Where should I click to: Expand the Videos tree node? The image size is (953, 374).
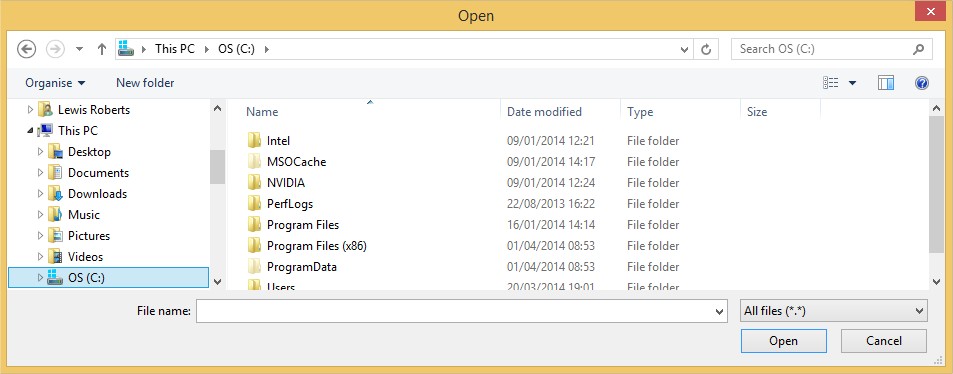(41, 257)
